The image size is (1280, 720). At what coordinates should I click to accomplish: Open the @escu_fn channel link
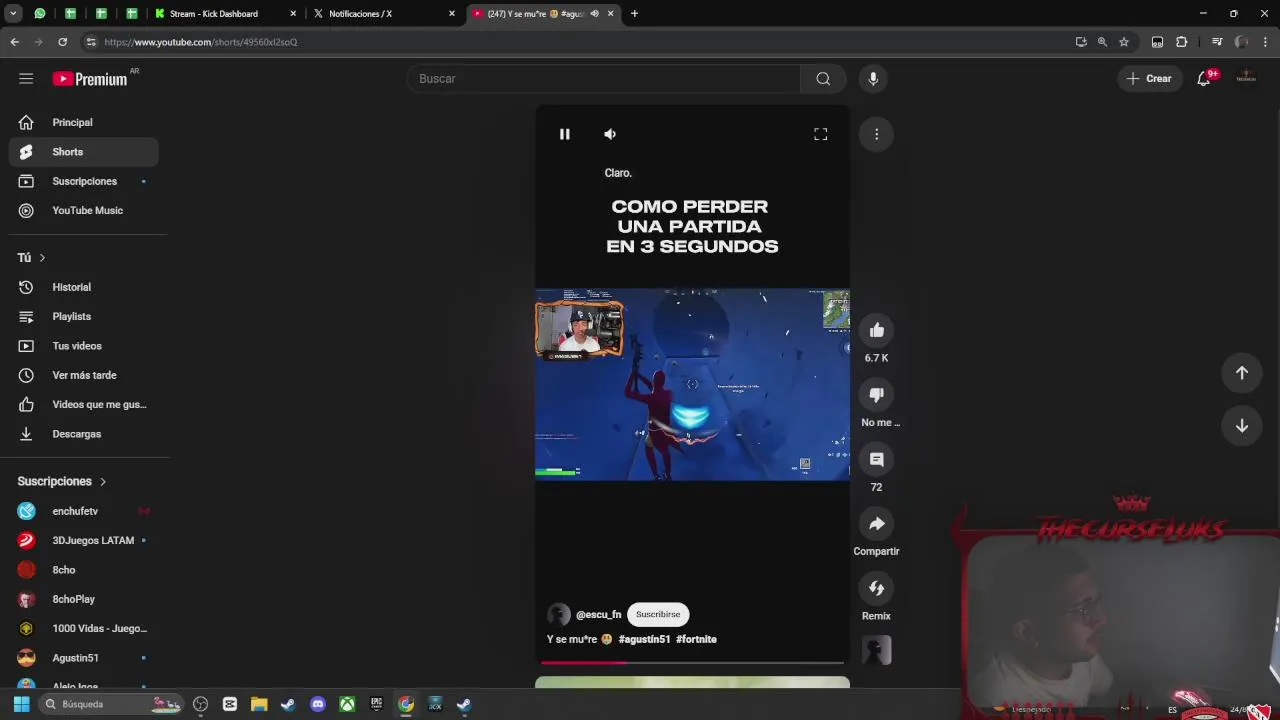coord(598,615)
